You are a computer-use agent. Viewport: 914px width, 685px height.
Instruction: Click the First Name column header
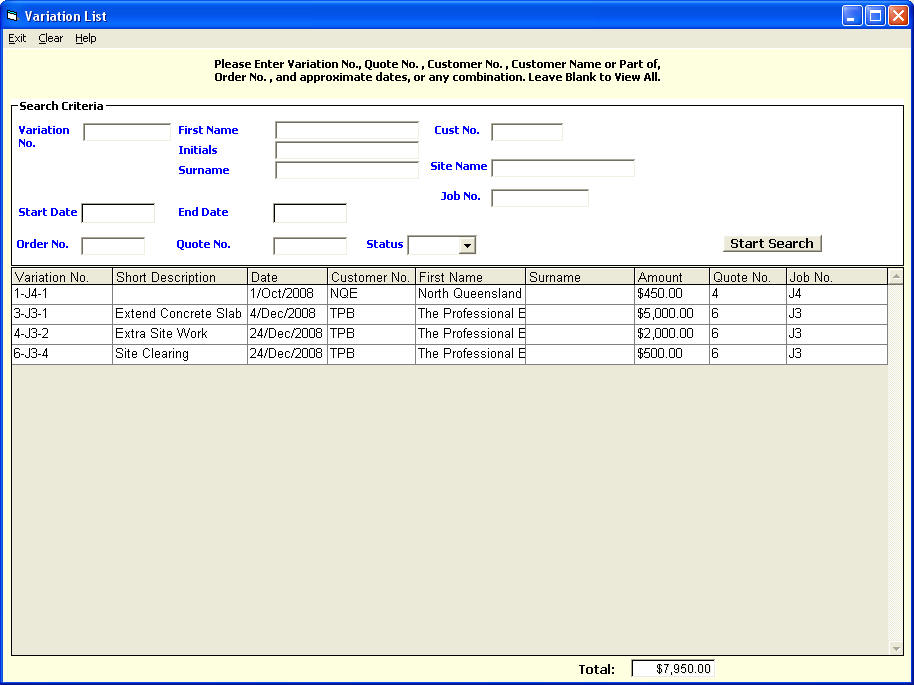[x=470, y=277]
